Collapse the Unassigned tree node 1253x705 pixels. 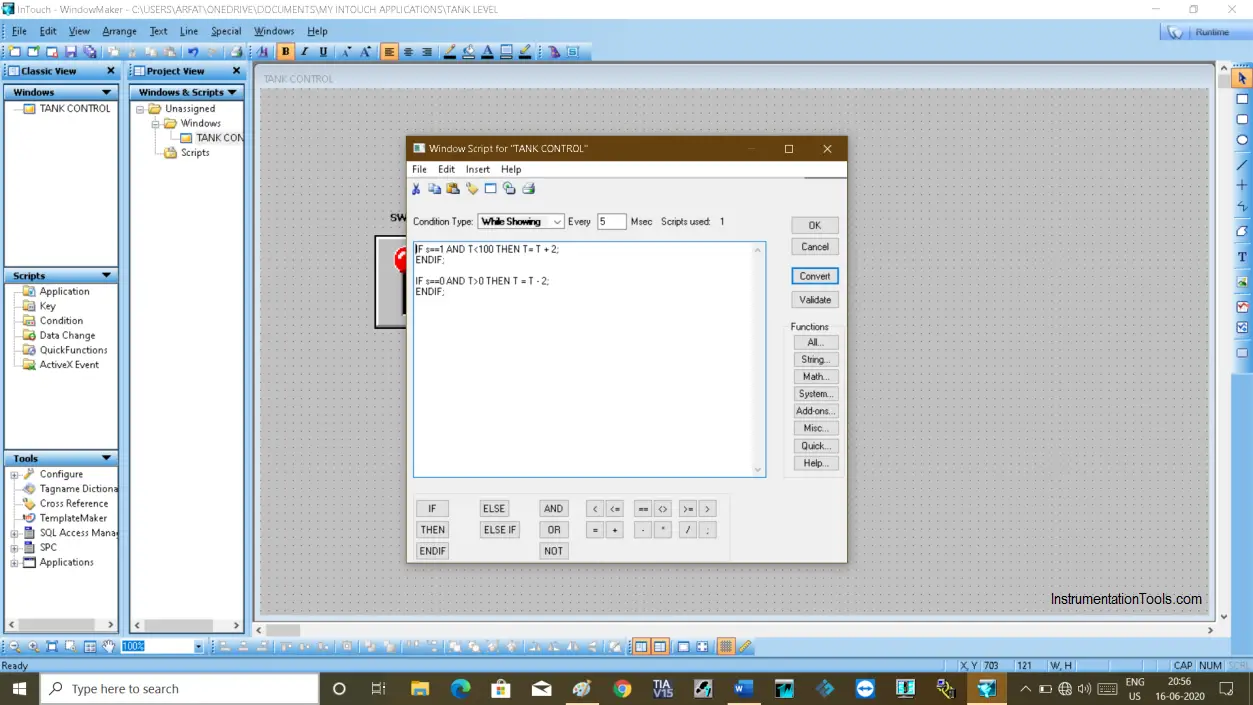141,109
